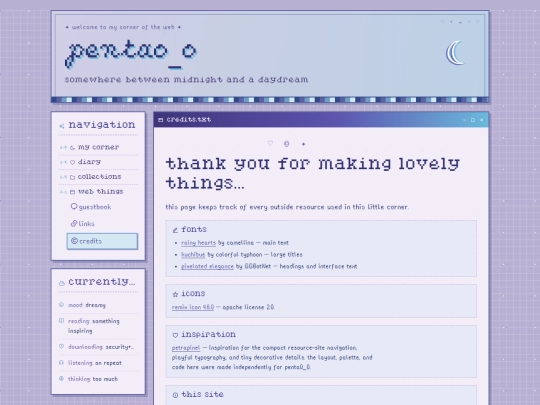Image resolution: width=540 pixels, height=405 pixels.
Task: Click the round icon next to thinking
Action: [x=61, y=378]
